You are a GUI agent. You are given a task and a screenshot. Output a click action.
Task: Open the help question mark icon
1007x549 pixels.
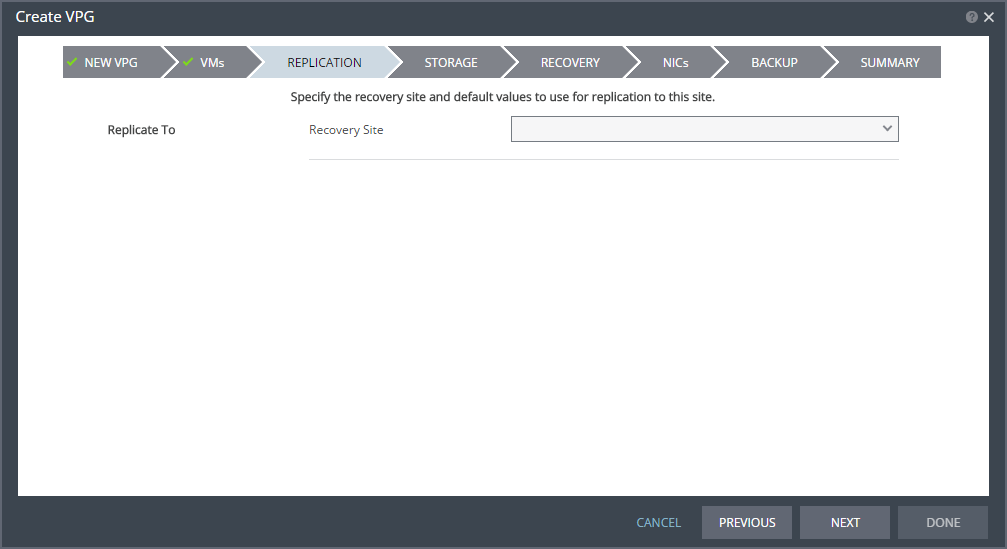point(972,17)
